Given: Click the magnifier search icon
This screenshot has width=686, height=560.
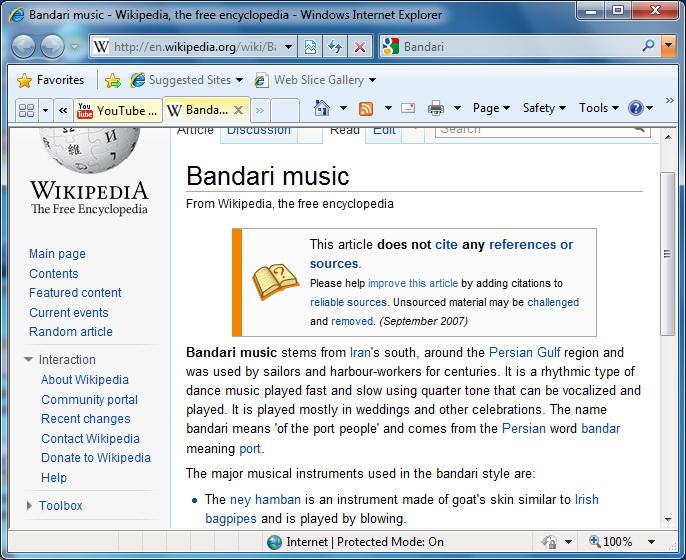Looking at the screenshot, I should tap(648, 46).
